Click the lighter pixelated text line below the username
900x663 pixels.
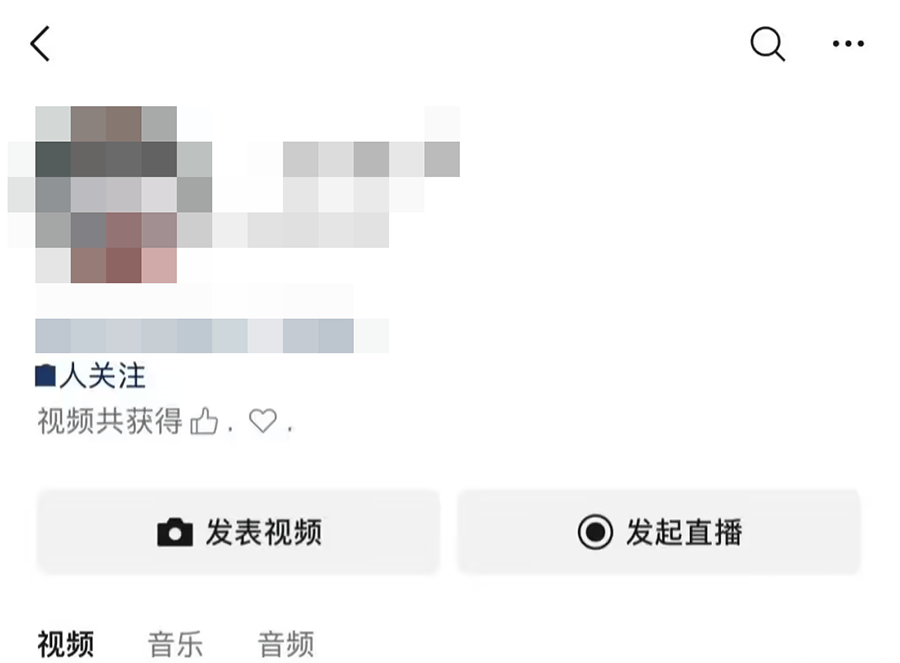[354, 195]
